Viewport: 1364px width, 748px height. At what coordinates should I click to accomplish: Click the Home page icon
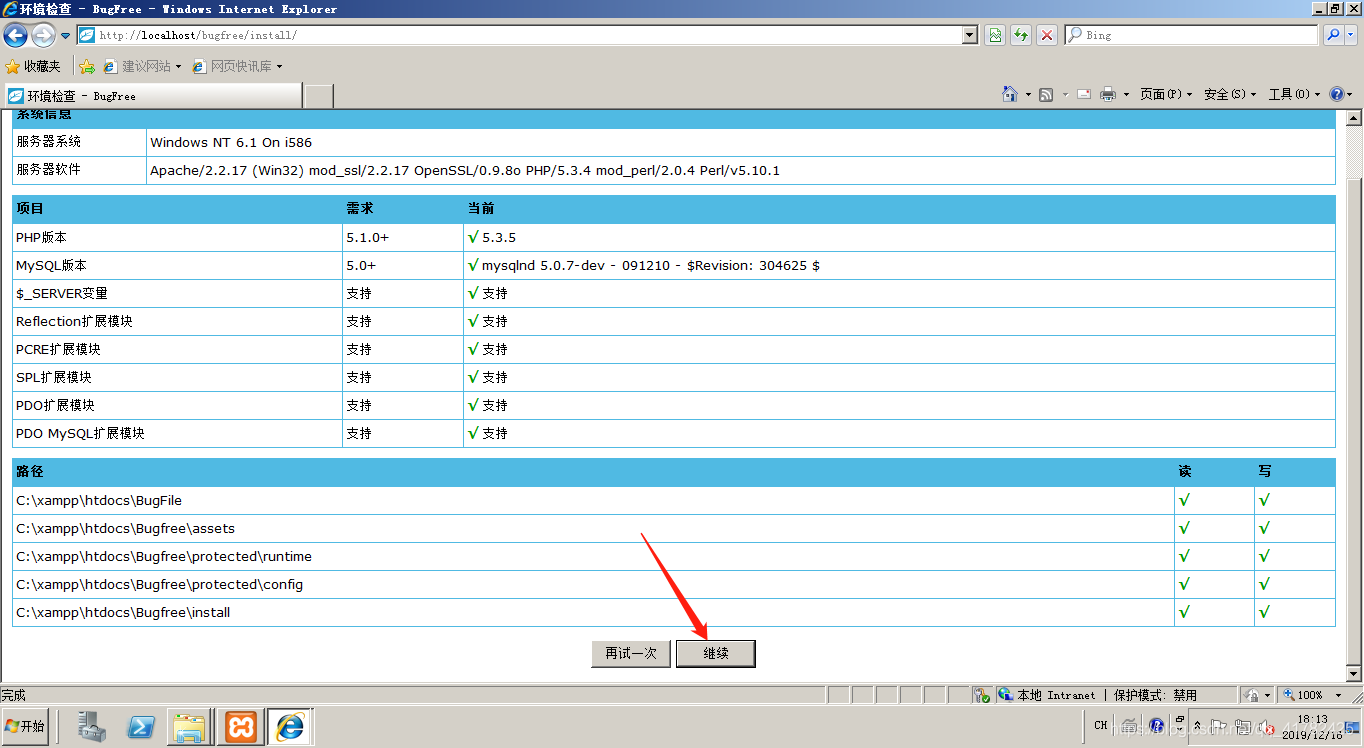point(1010,94)
